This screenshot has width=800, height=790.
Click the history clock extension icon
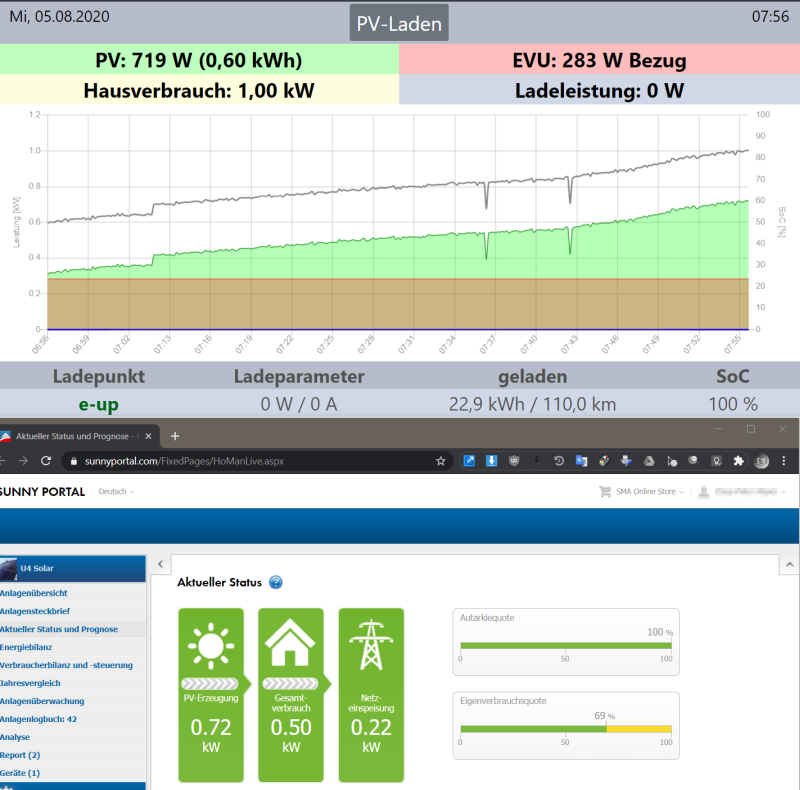pyautogui.click(x=559, y=461)
